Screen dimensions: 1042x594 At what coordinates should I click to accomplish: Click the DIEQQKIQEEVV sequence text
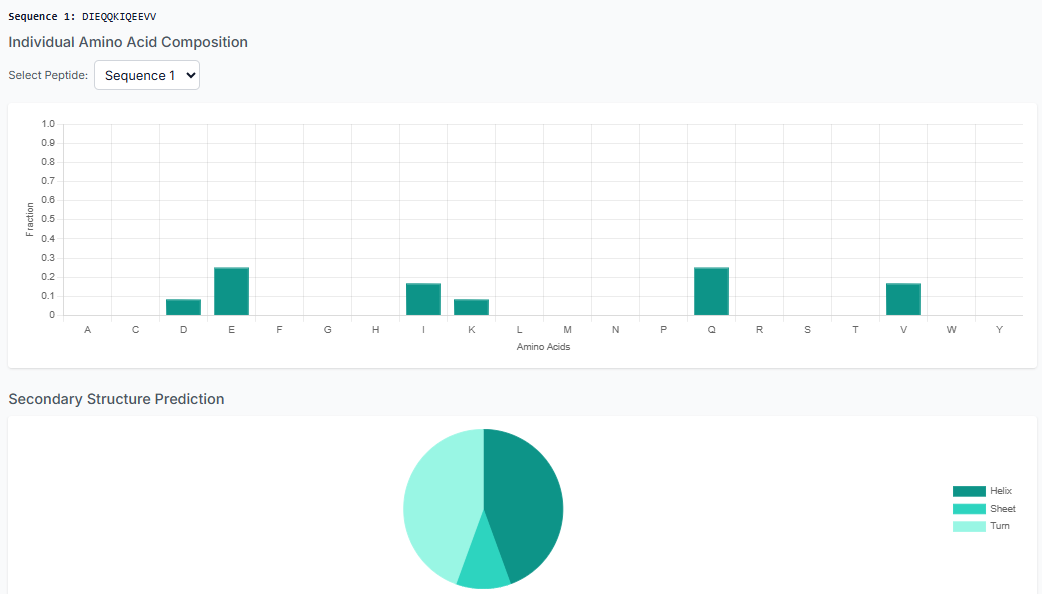[x=119, y=16]
